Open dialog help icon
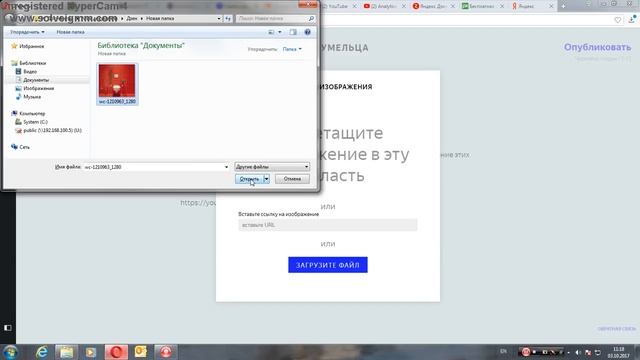Image resolution: width=640 pixels, height=360 pixels. click(x=307, y=32)
